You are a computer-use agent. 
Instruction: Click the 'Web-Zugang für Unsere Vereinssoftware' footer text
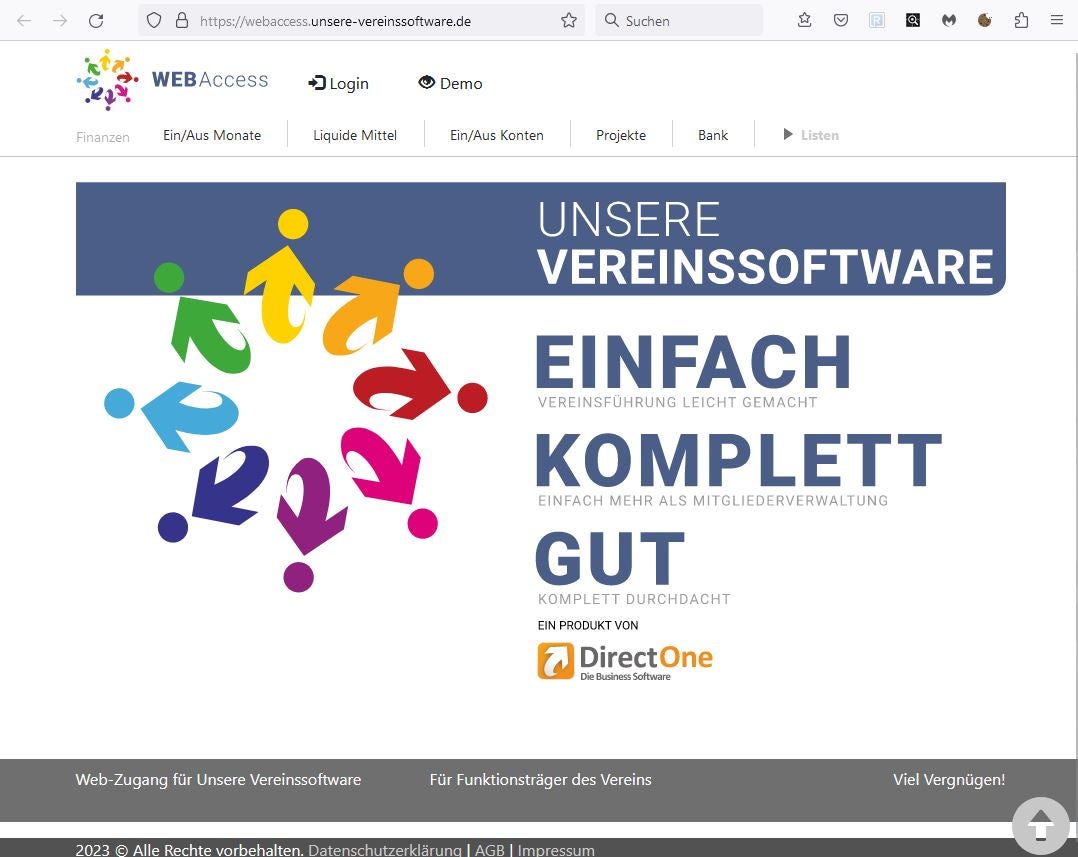tap(218, 779)
